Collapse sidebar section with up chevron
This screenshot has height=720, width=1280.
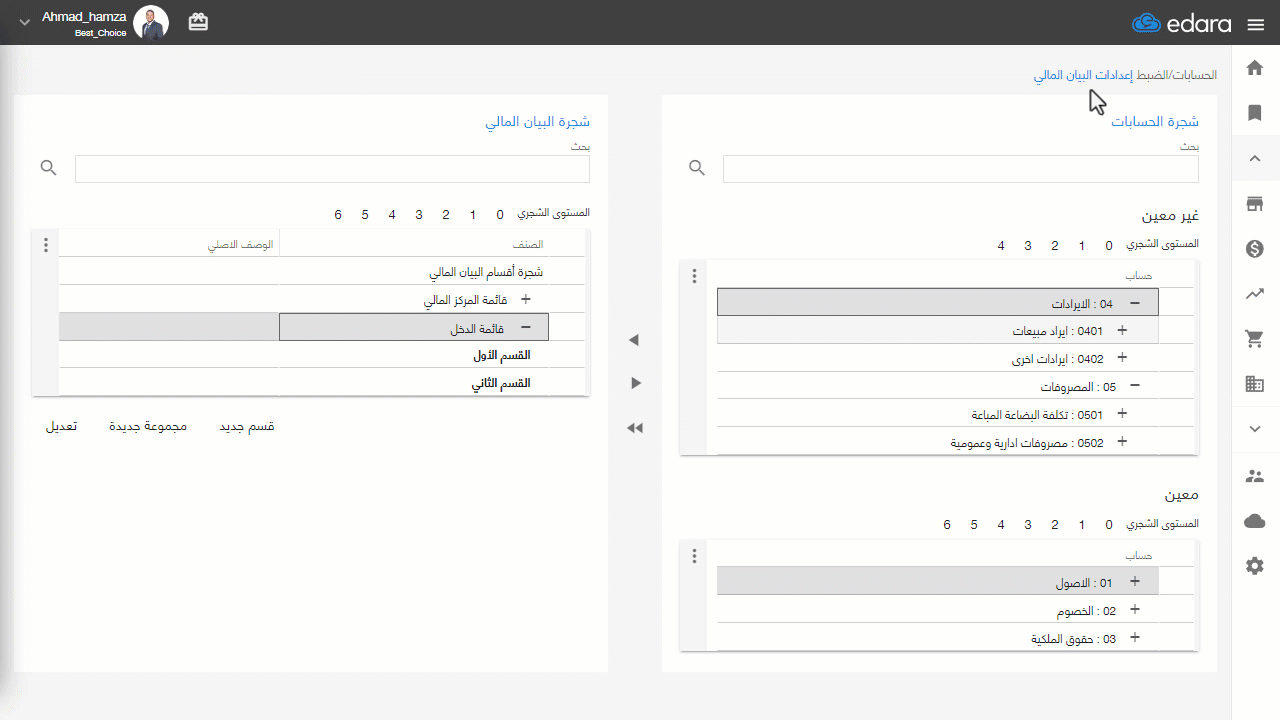1255,158
